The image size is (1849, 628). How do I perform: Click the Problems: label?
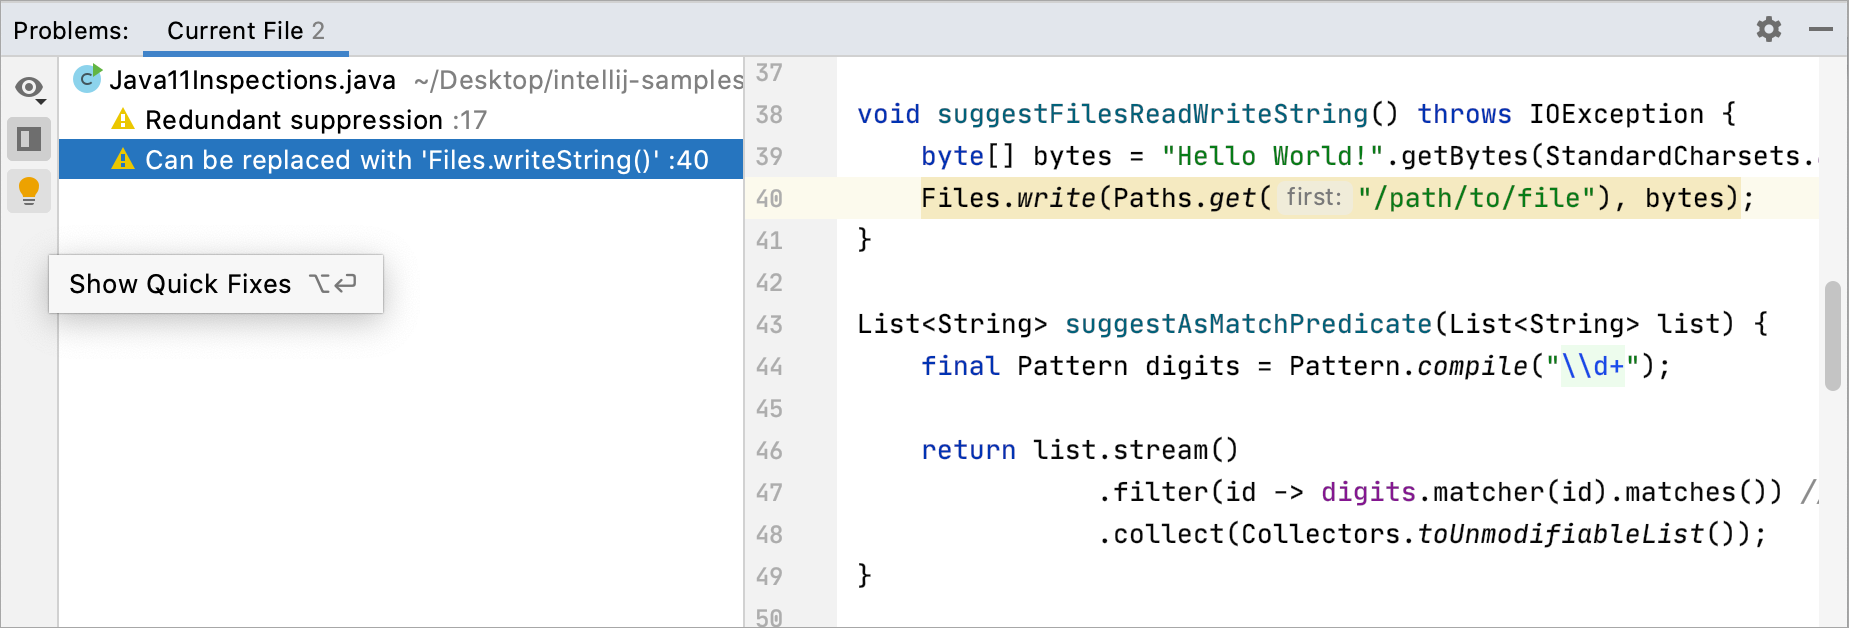tap(71, 31)
